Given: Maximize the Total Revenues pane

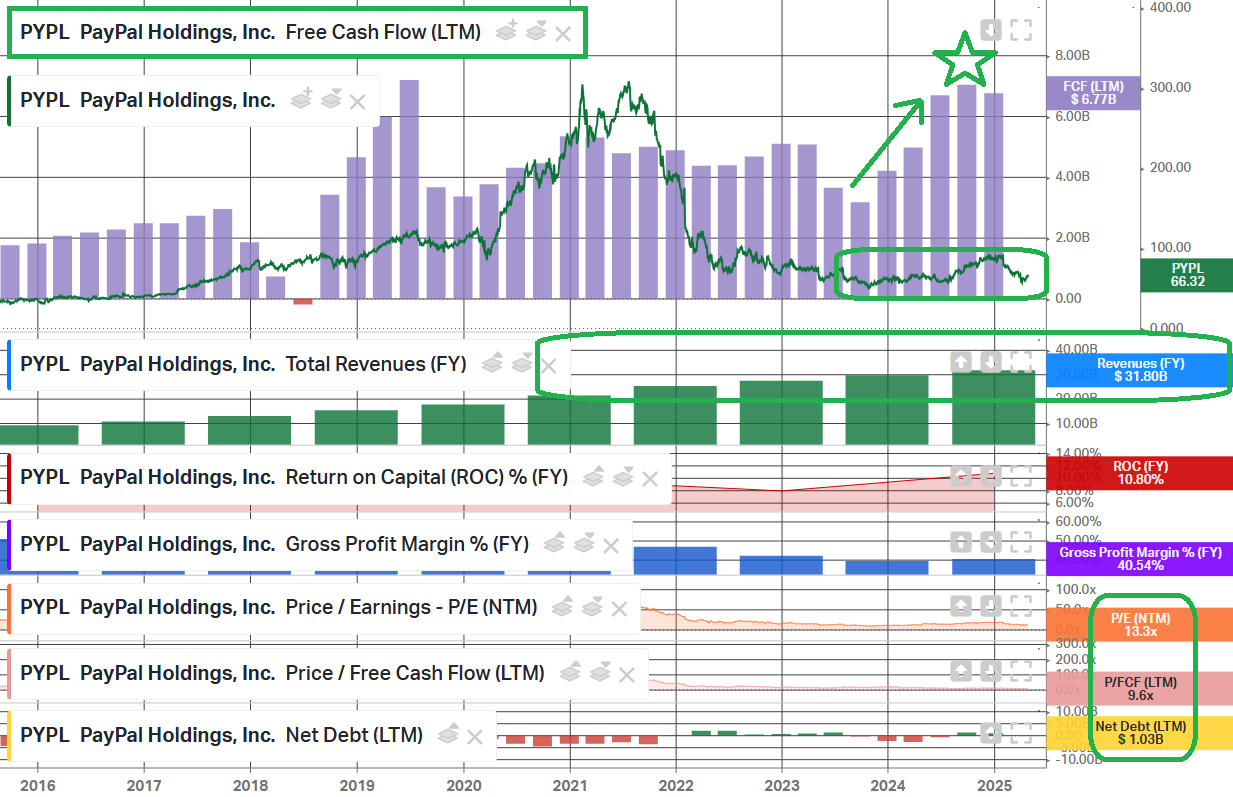Looking at the screenshot, I should pos(1020,362).
